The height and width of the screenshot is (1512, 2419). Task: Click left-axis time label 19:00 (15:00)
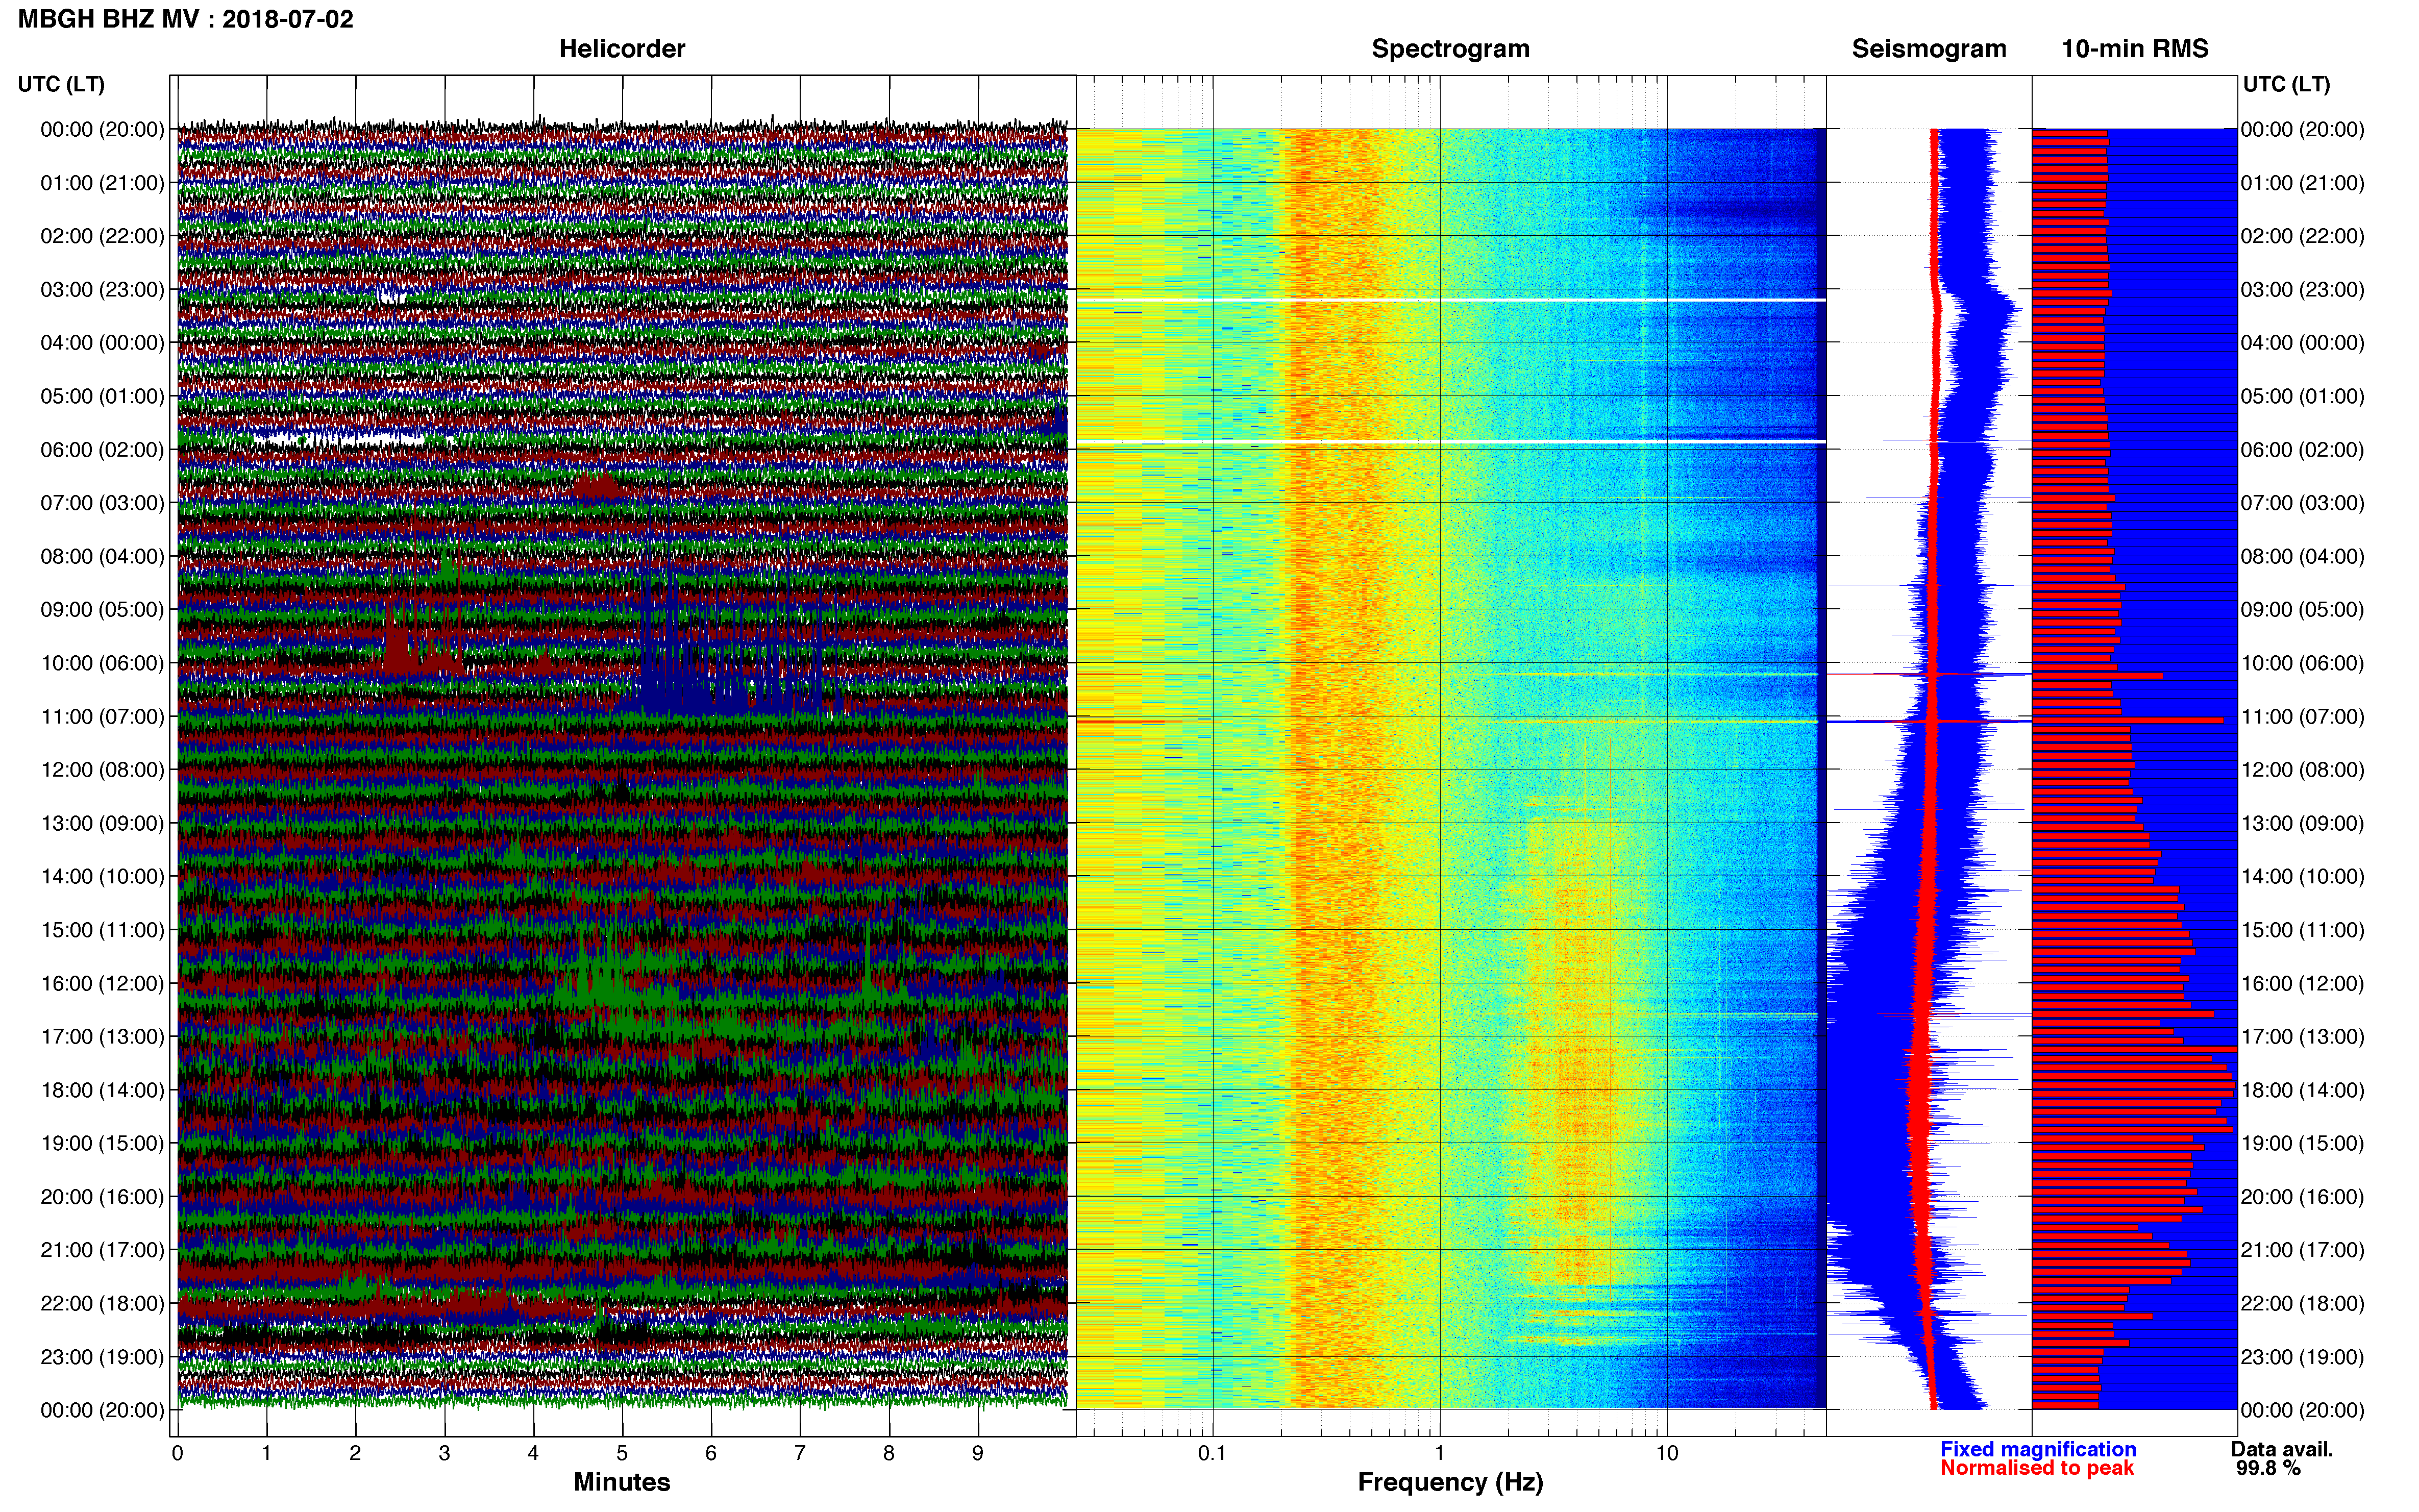[102, 1143]
